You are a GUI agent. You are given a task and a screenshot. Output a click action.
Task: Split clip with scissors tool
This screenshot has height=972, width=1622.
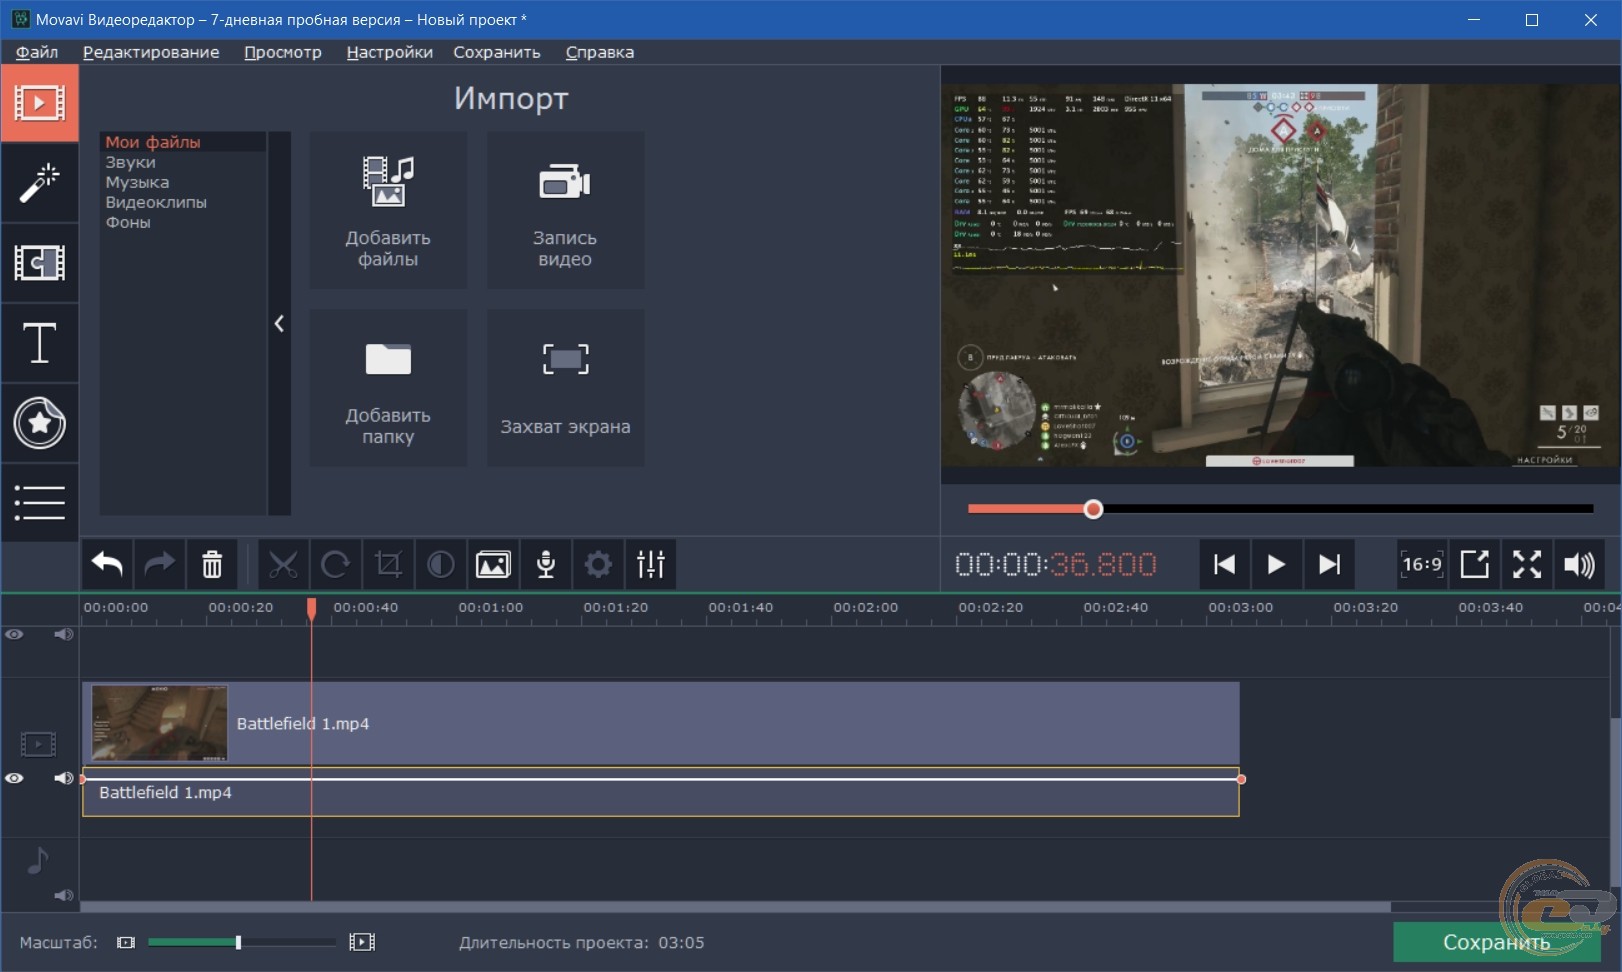tap(283, 565)
